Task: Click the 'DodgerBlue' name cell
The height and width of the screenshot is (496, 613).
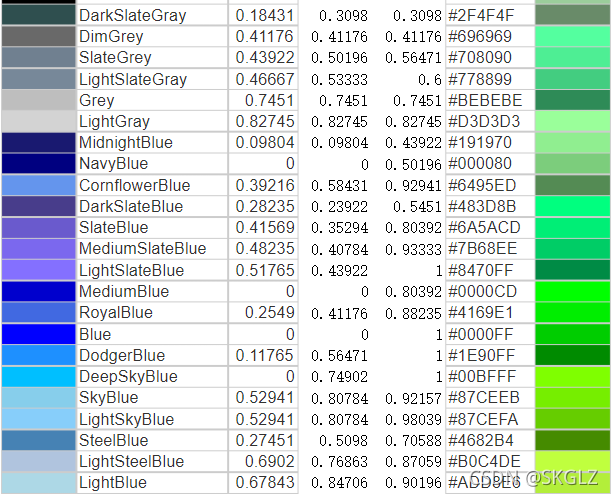Action: tap(152, 355)
